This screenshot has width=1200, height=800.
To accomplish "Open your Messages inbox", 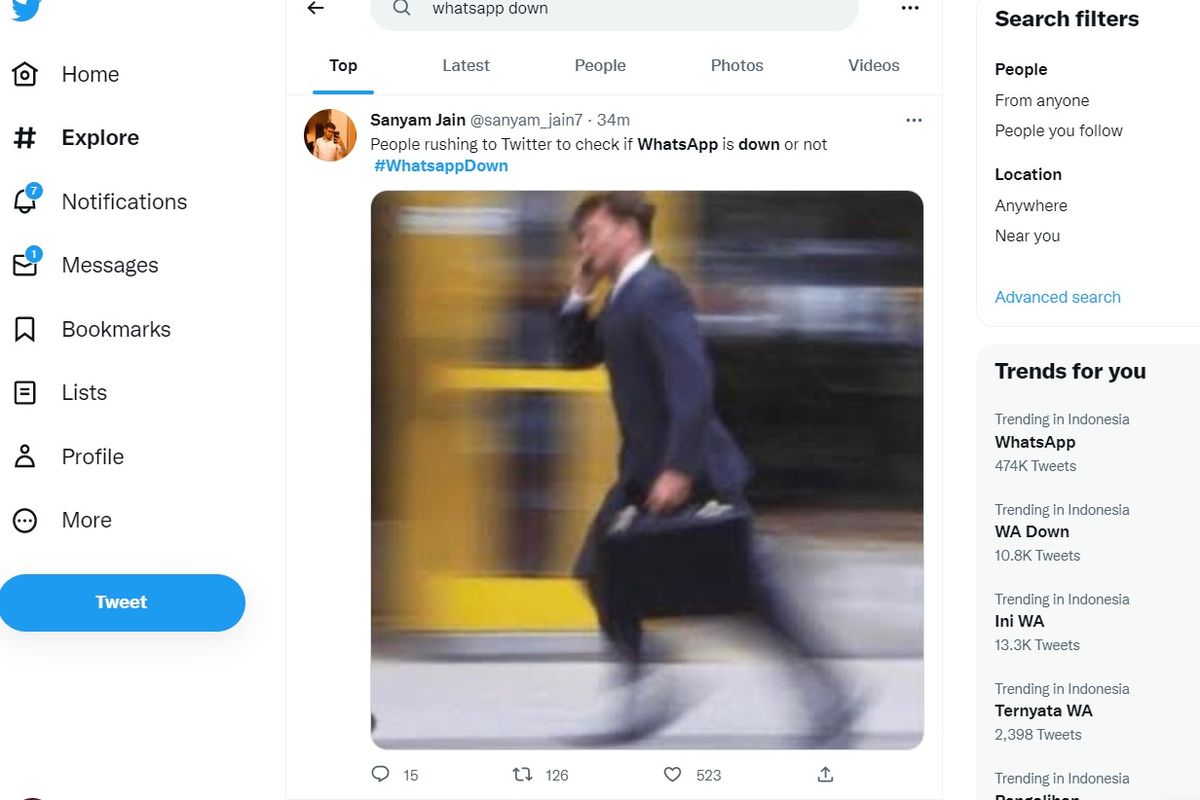I will (110, 265).
